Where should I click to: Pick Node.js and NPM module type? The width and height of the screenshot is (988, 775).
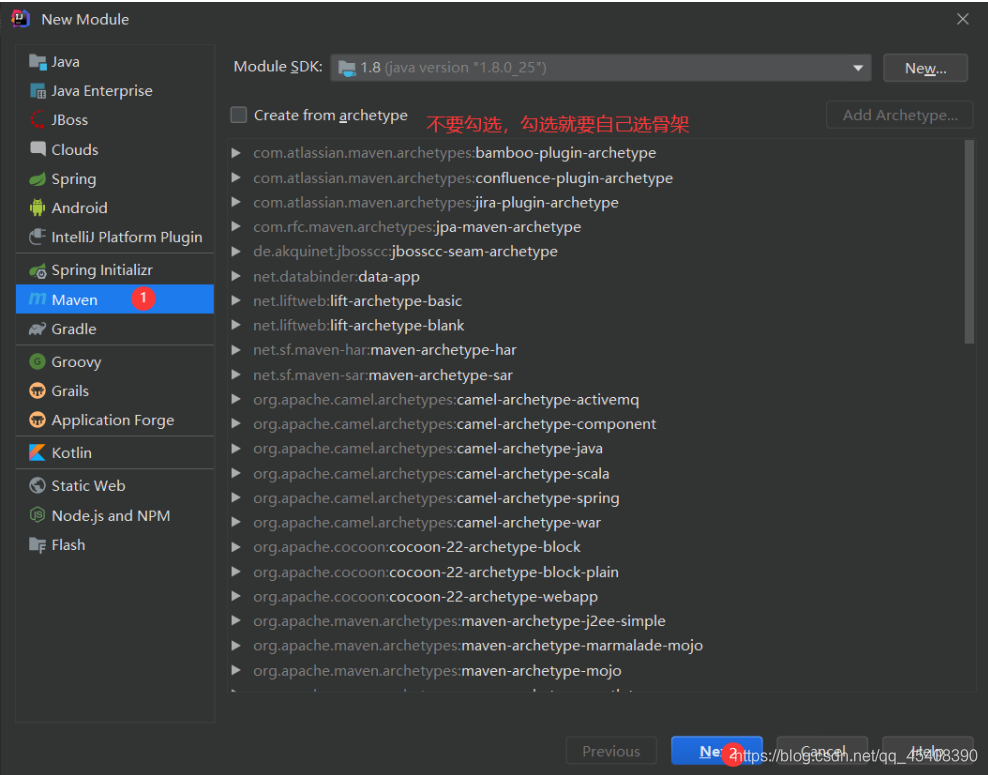coord(115,515)
